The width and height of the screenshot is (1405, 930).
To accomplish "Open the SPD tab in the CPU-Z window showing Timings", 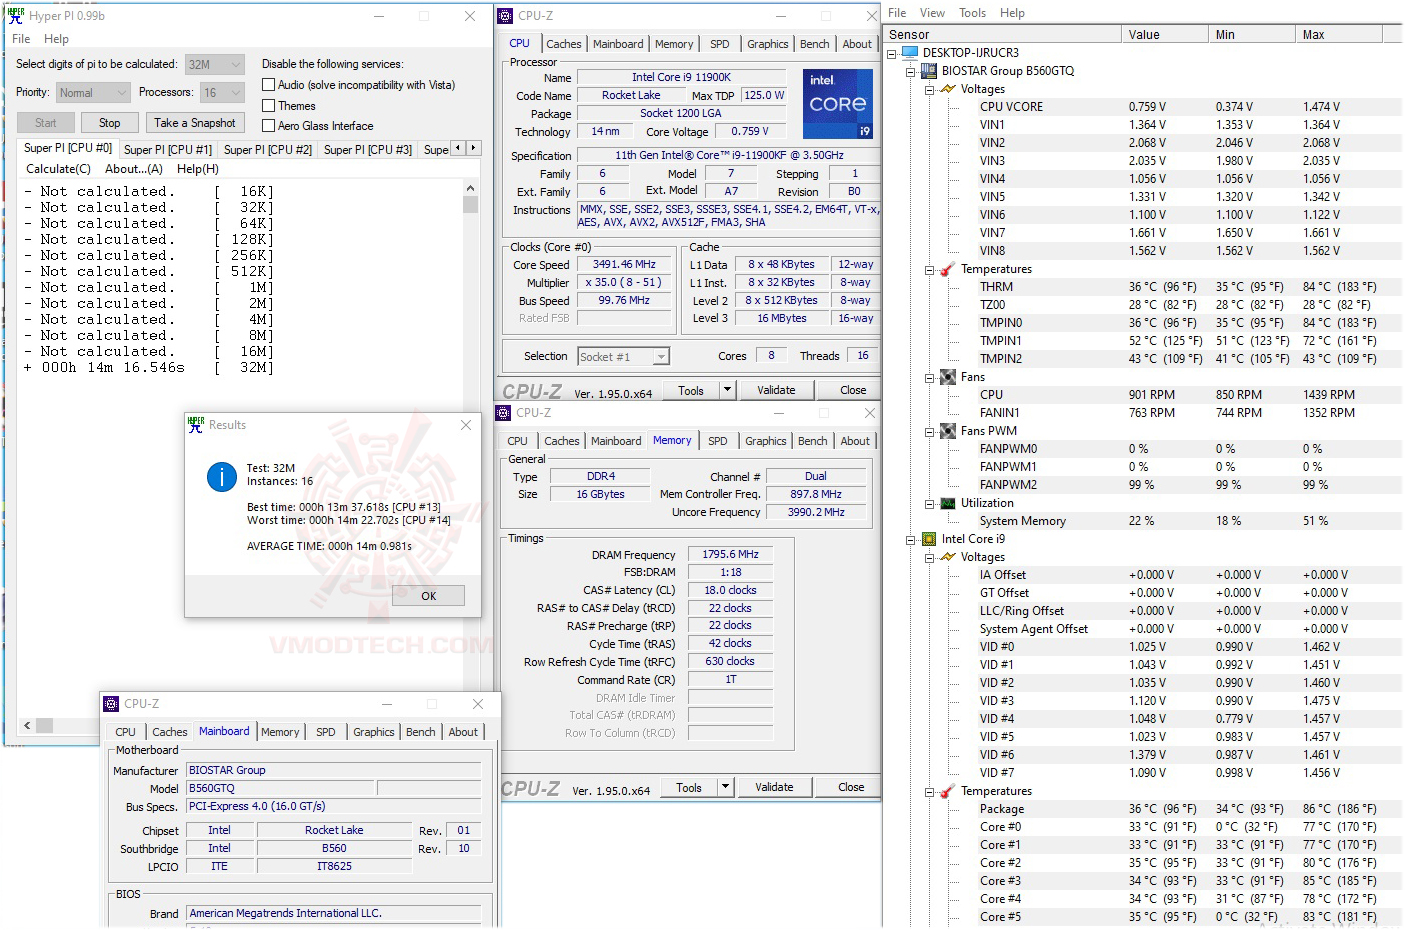I will click(718, 441).
